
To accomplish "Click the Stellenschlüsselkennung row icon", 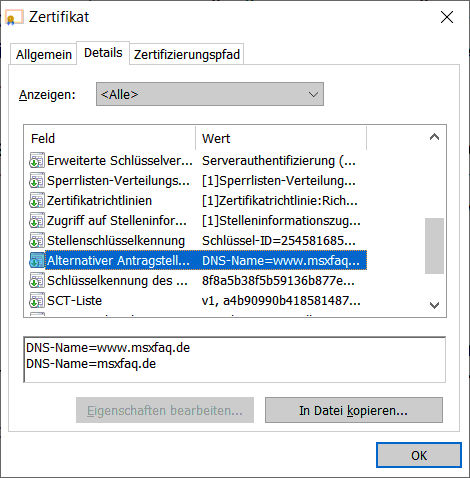I will 37,240.
